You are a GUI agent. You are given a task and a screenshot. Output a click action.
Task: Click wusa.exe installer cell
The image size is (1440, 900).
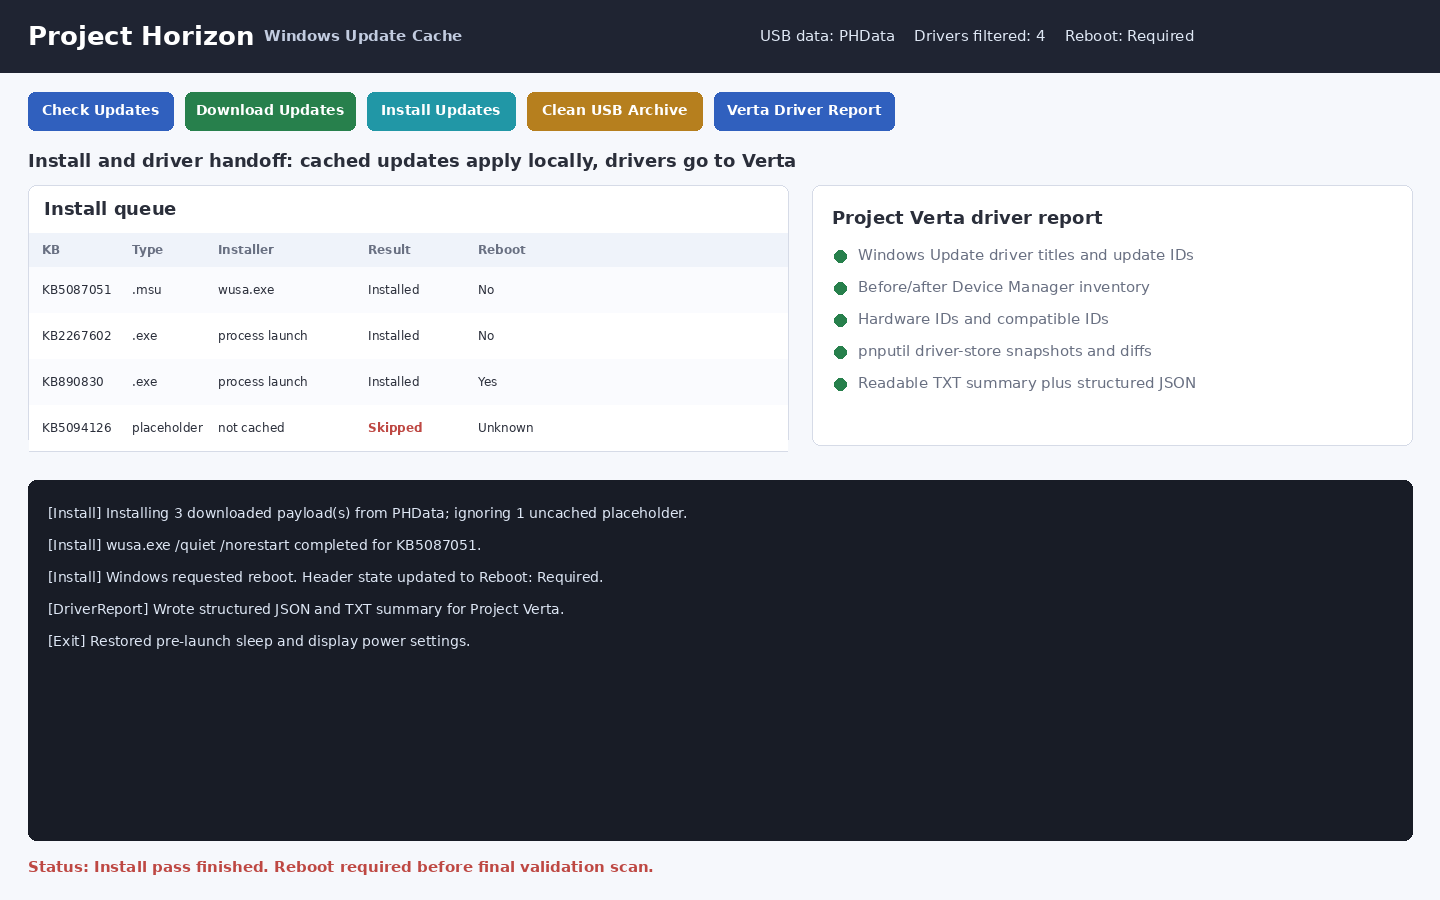click(x=246, y=290)
